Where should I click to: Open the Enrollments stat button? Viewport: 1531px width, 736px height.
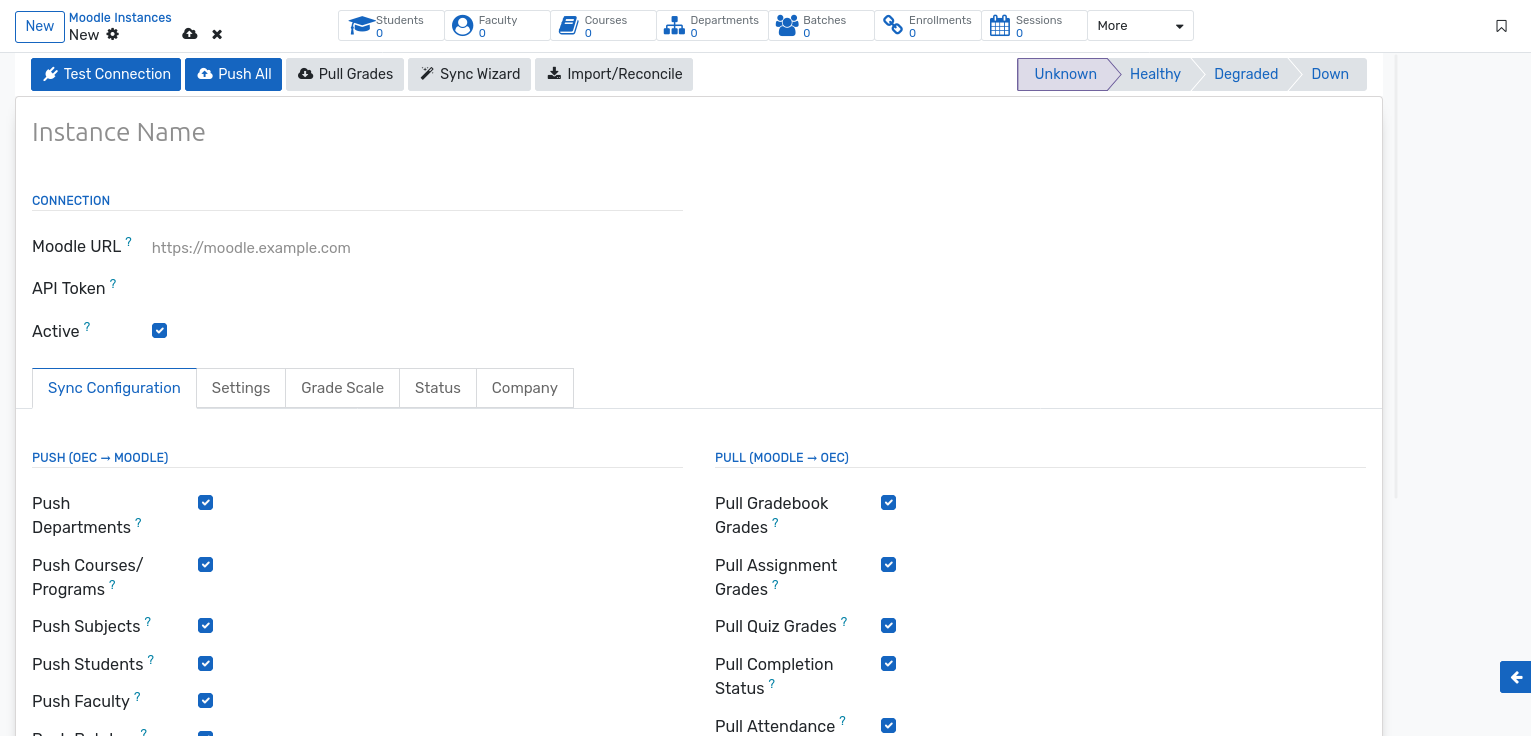928,26
